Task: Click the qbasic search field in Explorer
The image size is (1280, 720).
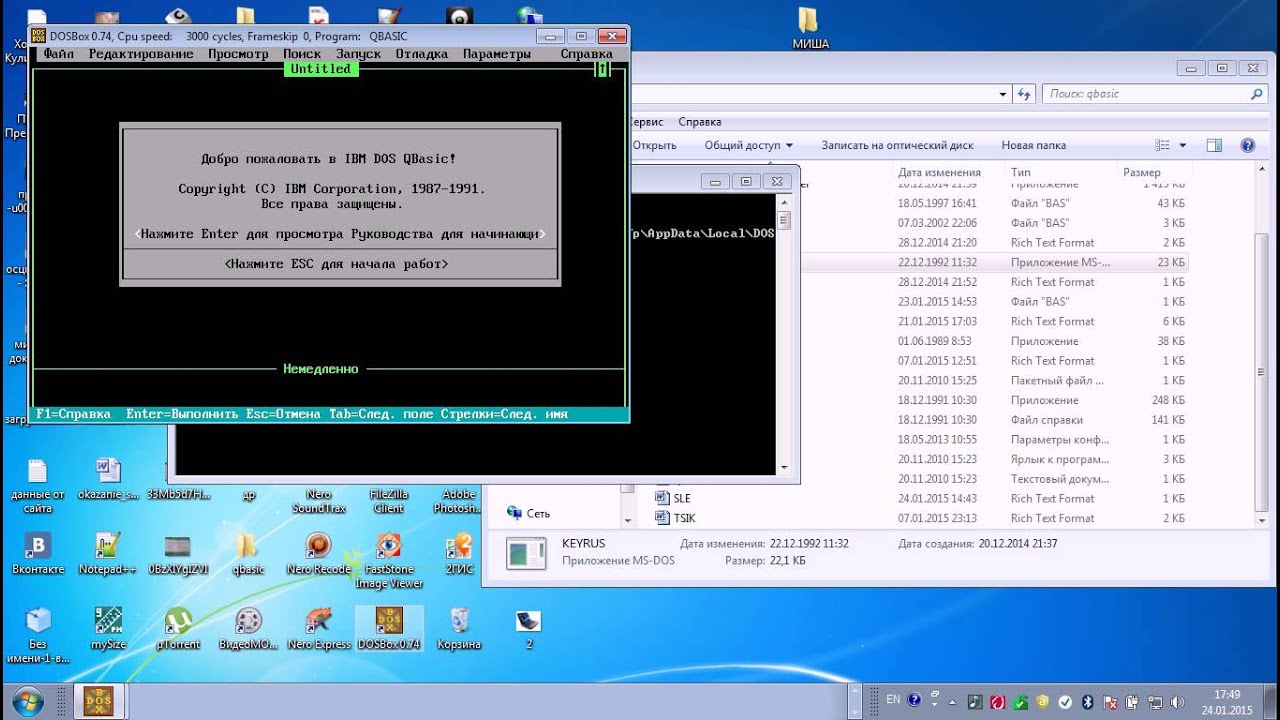Action: [1145, 94]
